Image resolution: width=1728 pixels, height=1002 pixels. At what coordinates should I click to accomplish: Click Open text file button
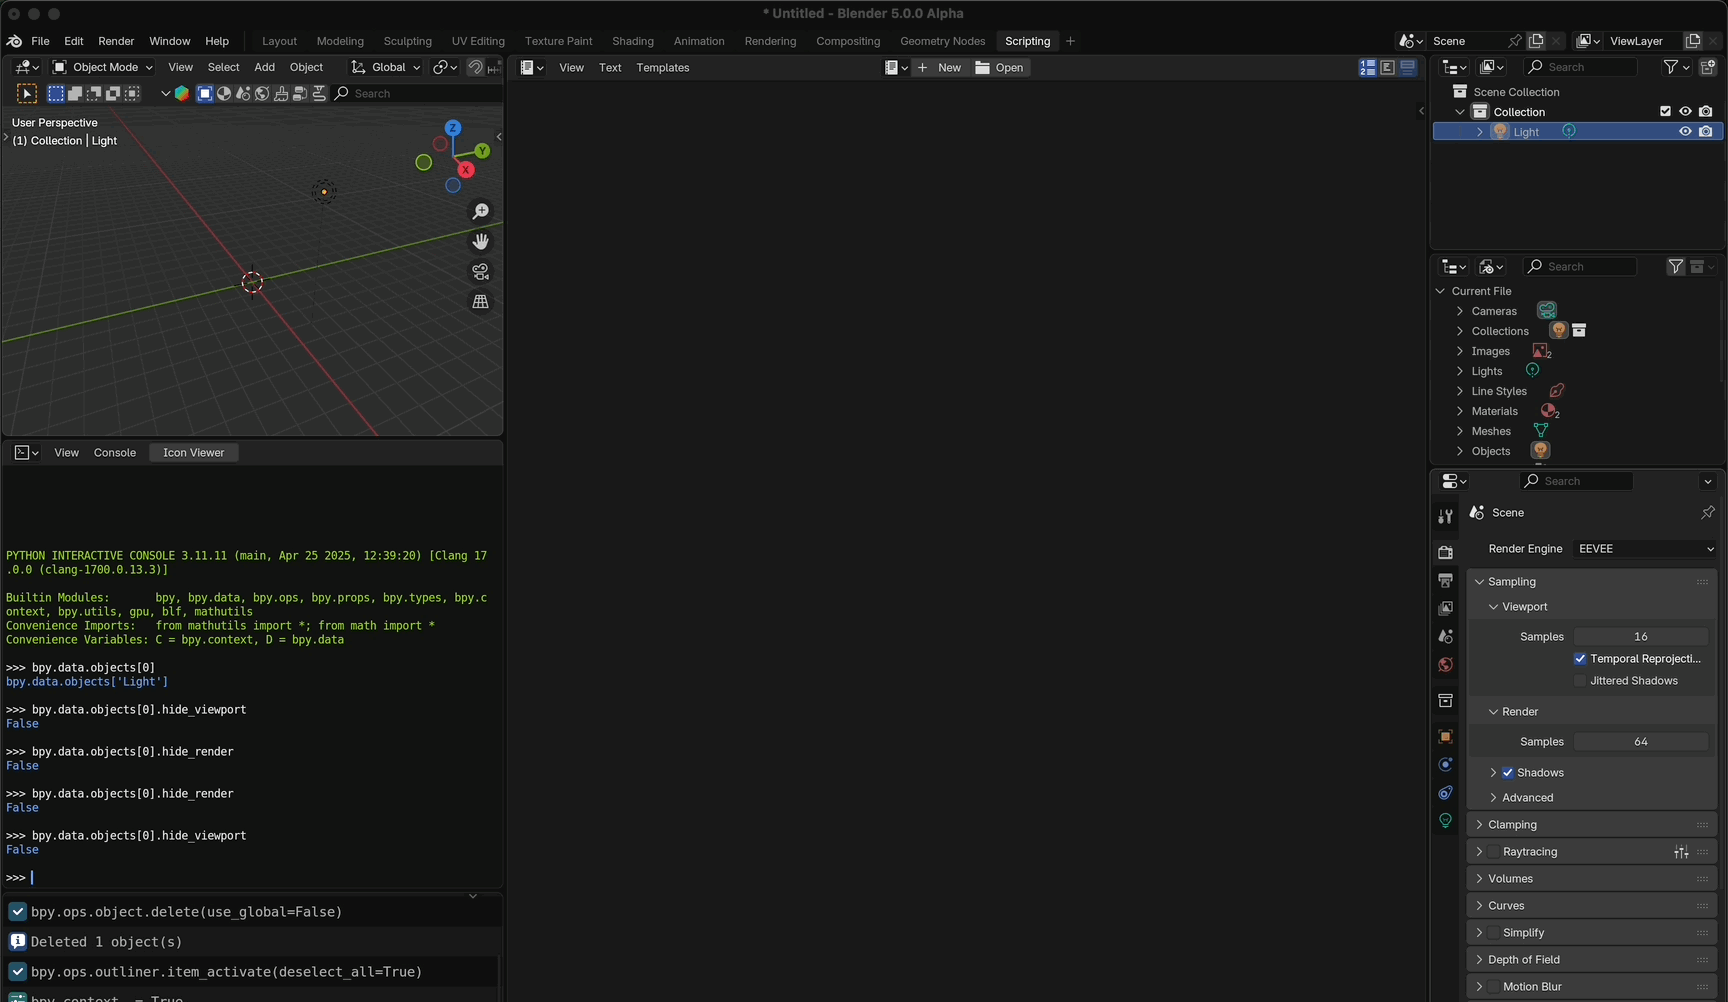tap(999, 68)
